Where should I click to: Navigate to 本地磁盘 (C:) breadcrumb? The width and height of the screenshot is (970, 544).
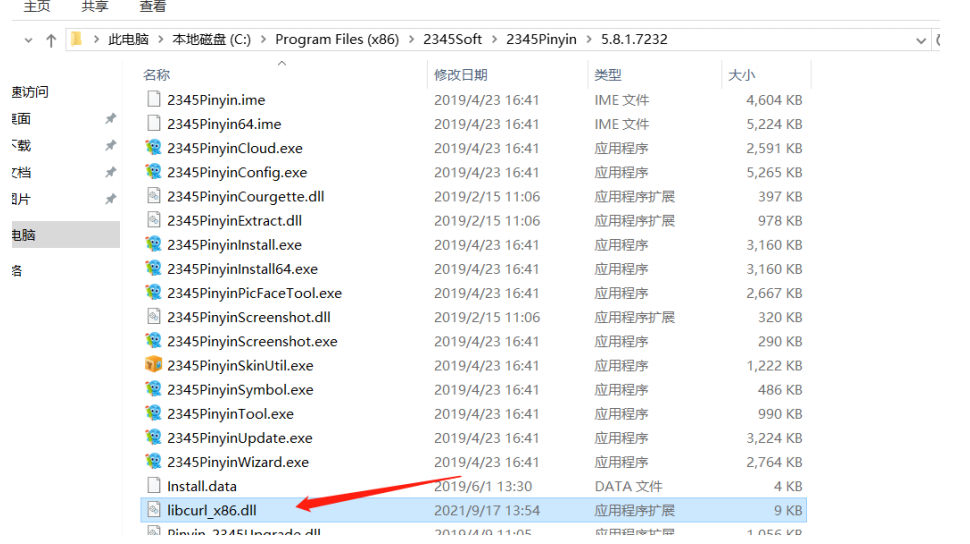click(212, 40)
